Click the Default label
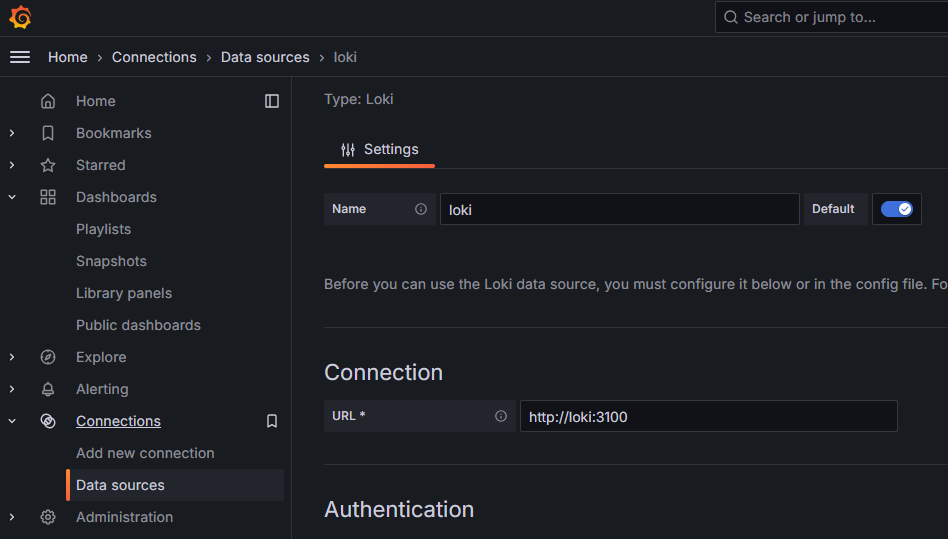Screen dimensions: 948x539 (833, 209)
